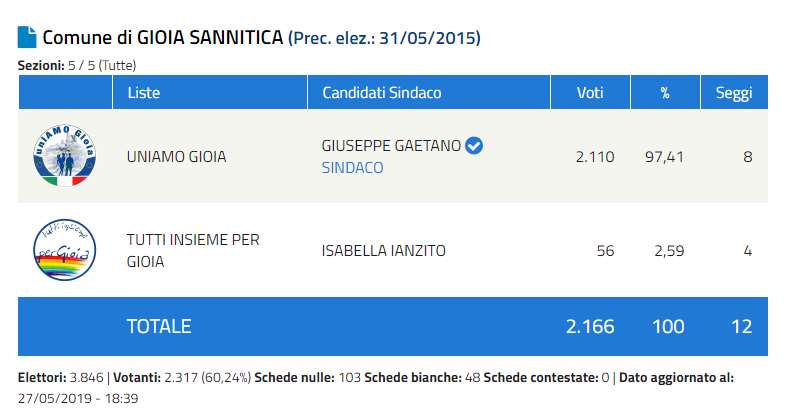The width and height of the screenshot is (787, 410).
Task: Click the % column header
Action: click(x=664, y=93)
